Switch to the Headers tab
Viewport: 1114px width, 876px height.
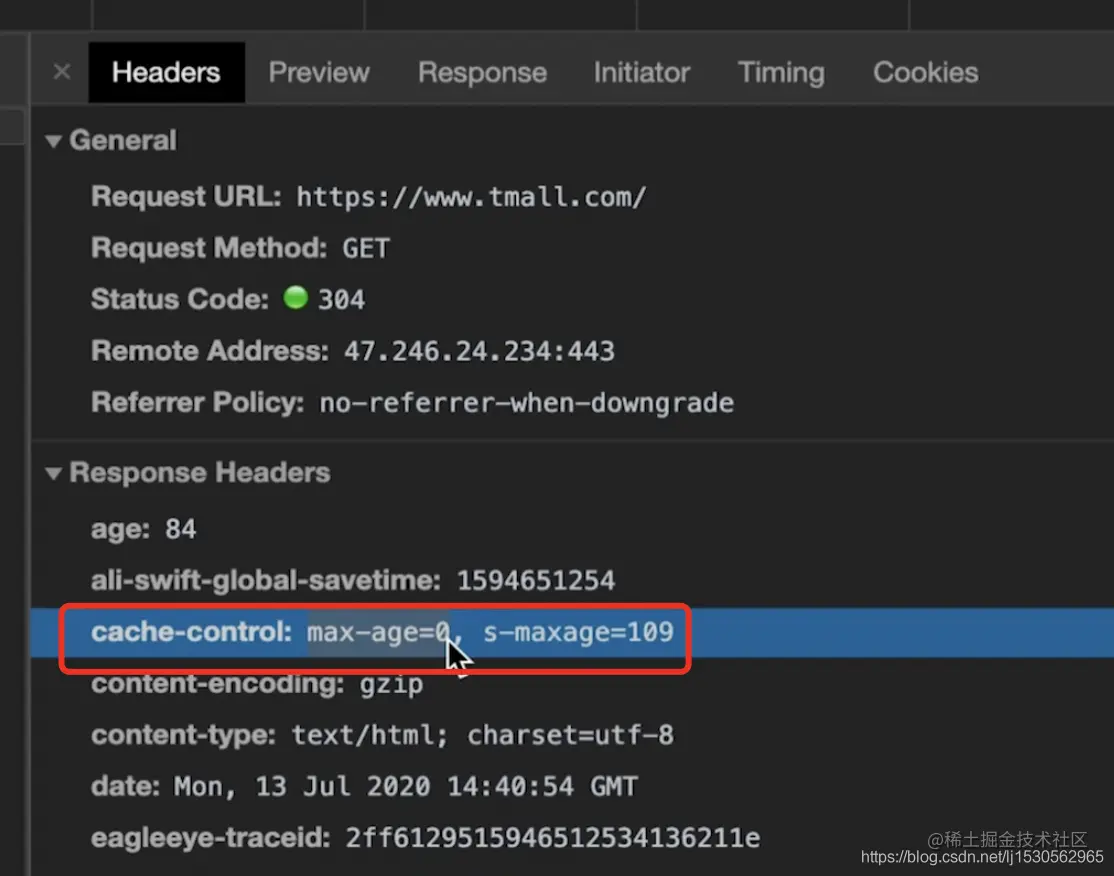166,72
